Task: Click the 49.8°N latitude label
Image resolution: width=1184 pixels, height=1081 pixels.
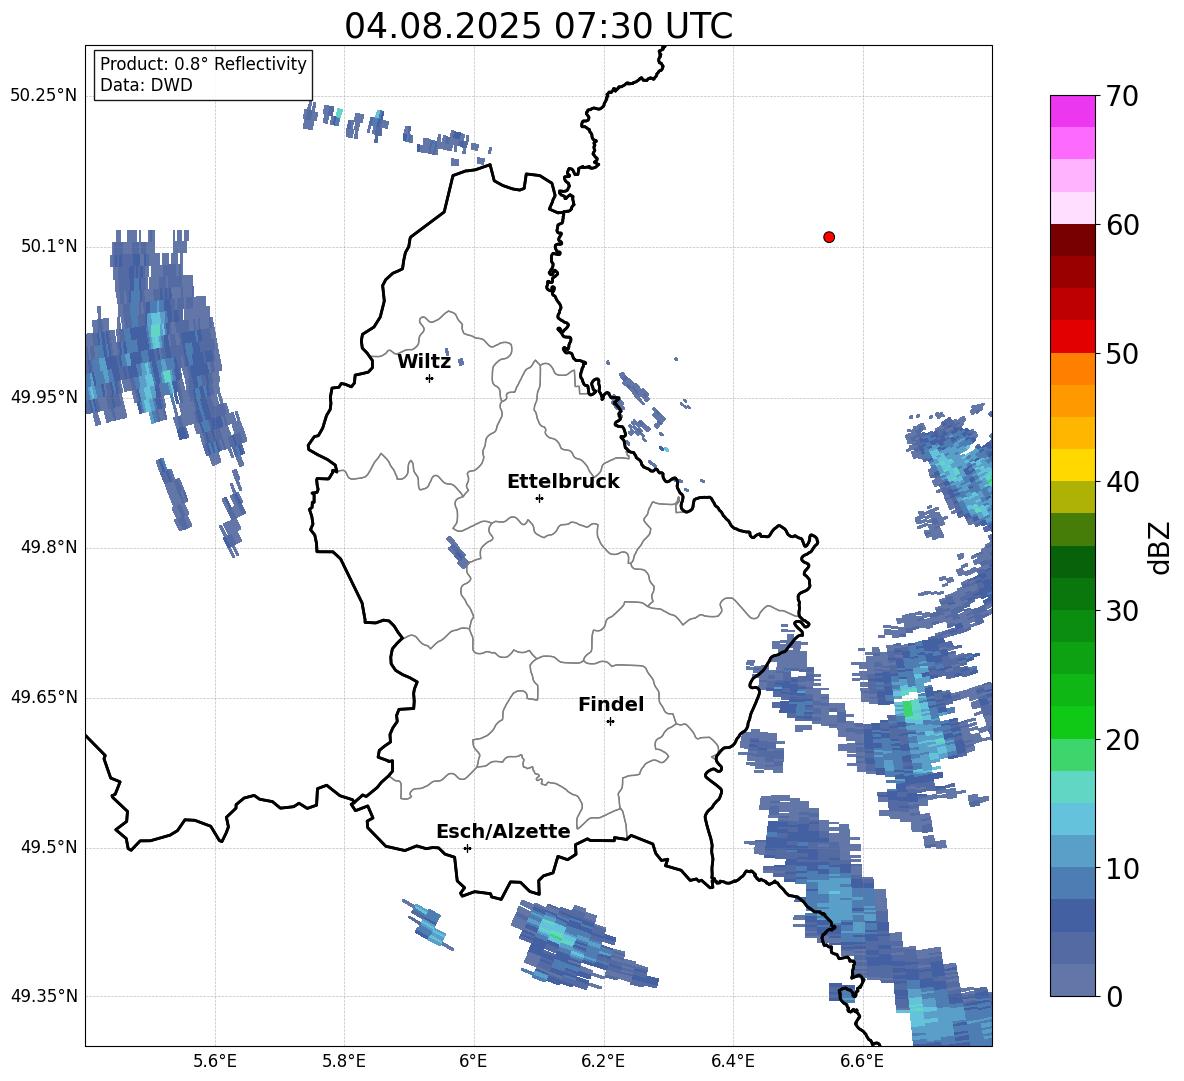Action: pyautogui.click(x=49, y=547)
